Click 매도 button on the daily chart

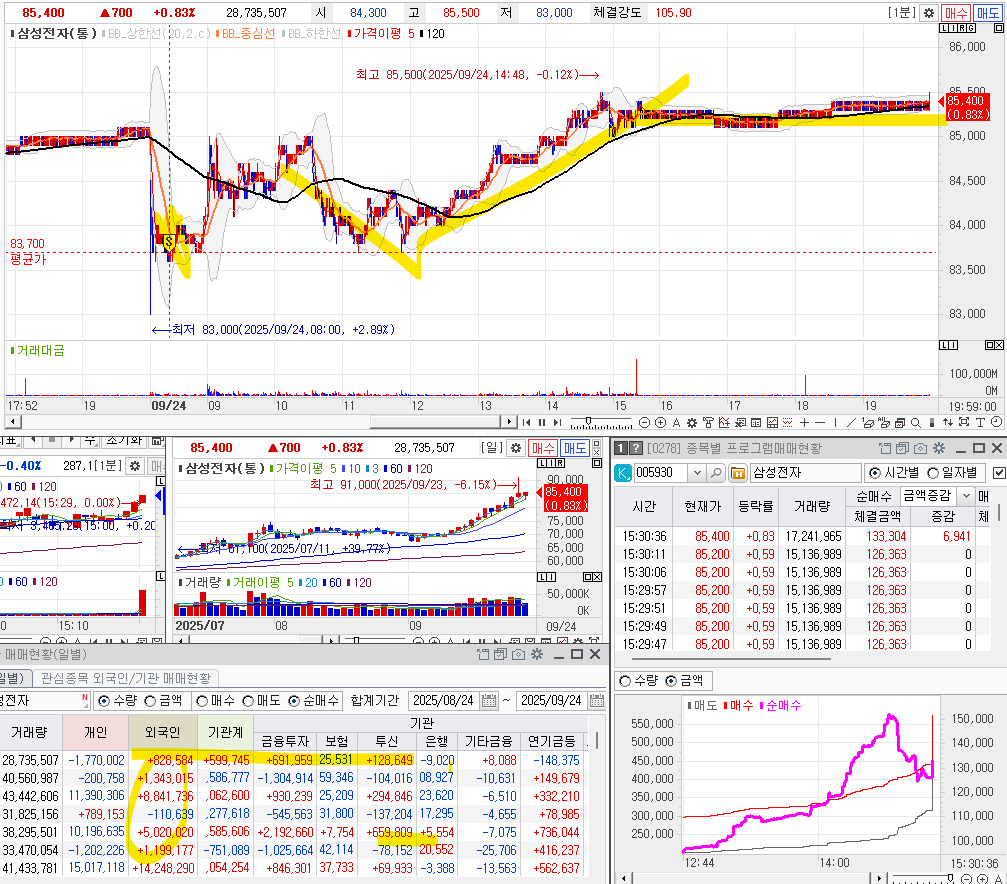[x=575, y=448]
